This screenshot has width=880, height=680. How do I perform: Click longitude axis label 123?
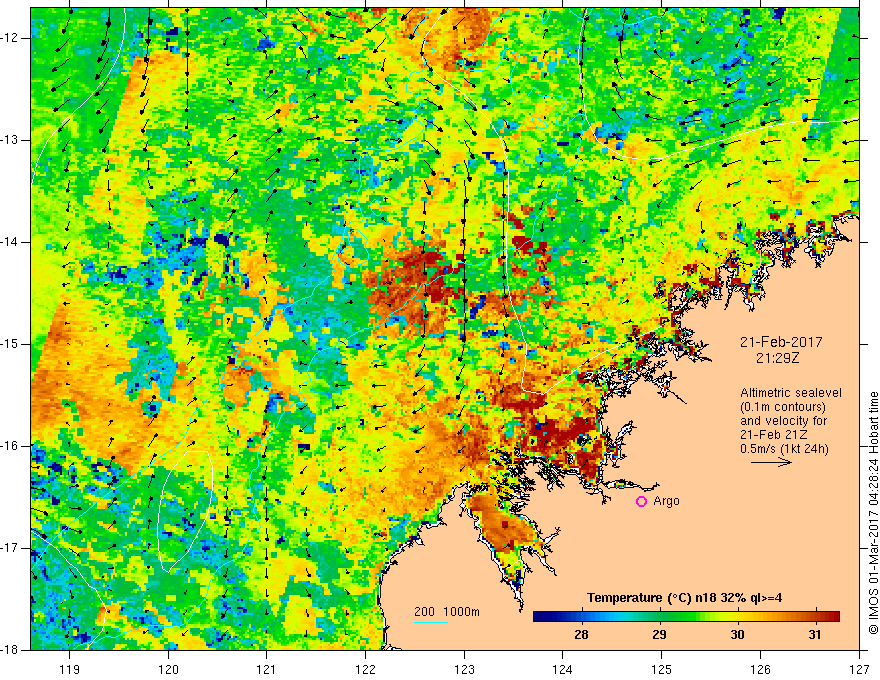(464, 669)
